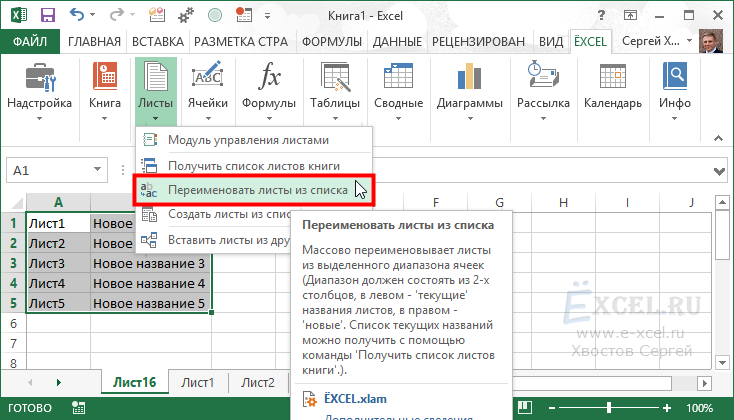
Task: Open the Книга red book icon
Action: [105, 76]
